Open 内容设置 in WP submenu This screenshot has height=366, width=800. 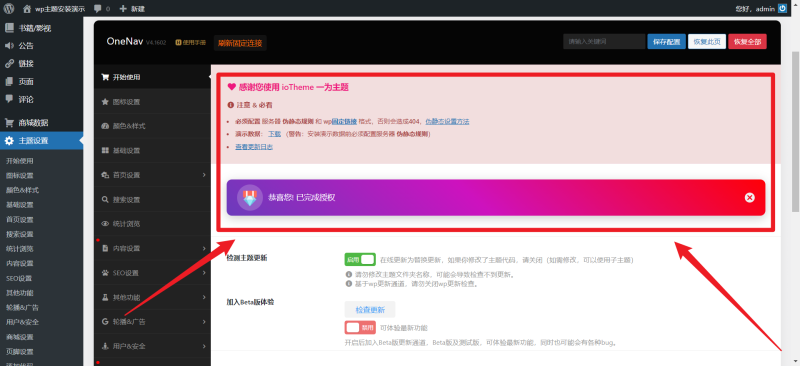pos(20,263)
